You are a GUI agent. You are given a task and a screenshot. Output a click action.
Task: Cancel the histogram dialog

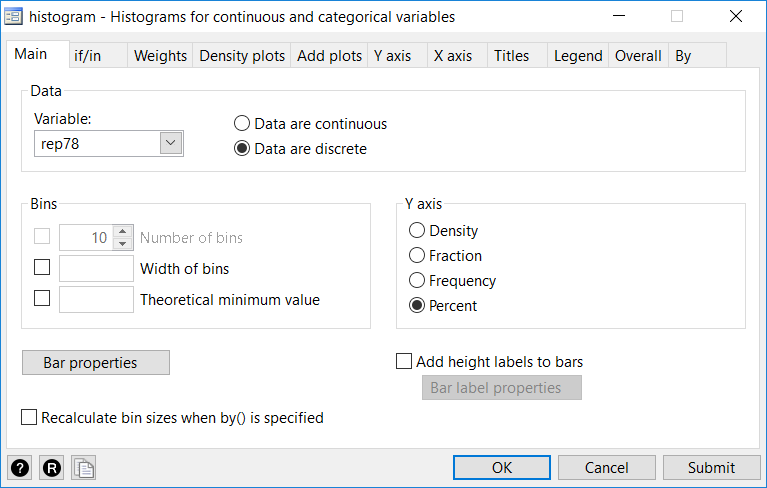(606, 467)
